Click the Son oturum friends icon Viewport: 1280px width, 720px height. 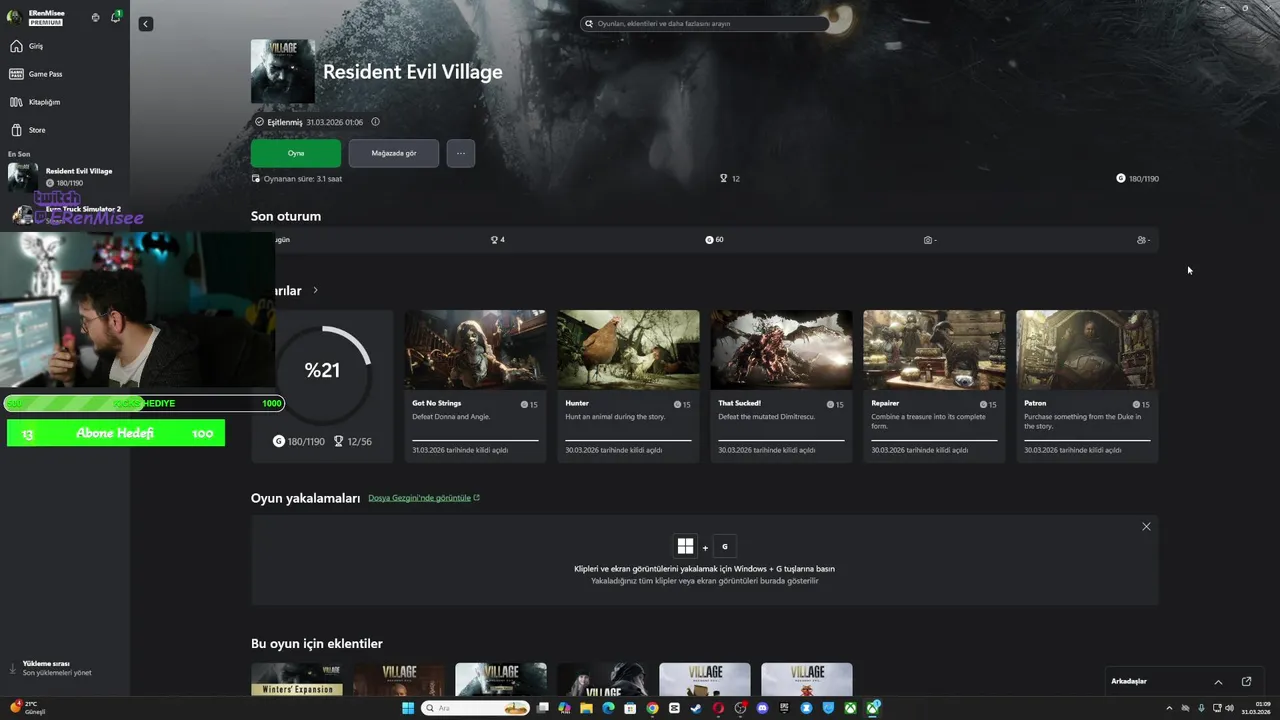(x=1141, y=240)
